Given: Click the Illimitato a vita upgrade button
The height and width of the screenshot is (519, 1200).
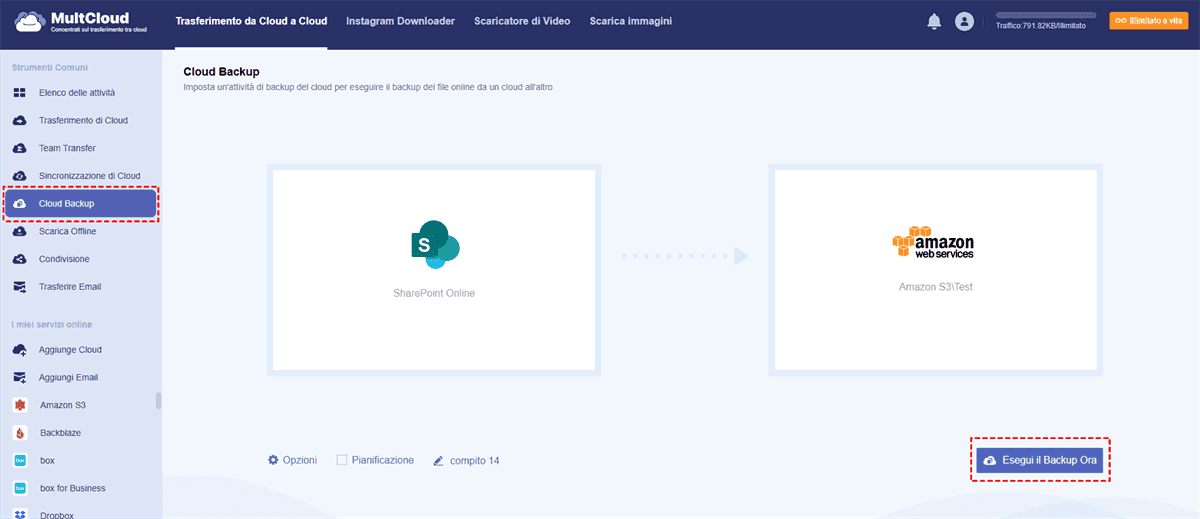Looking at the screenshot, I should [x=1148, y=20].
